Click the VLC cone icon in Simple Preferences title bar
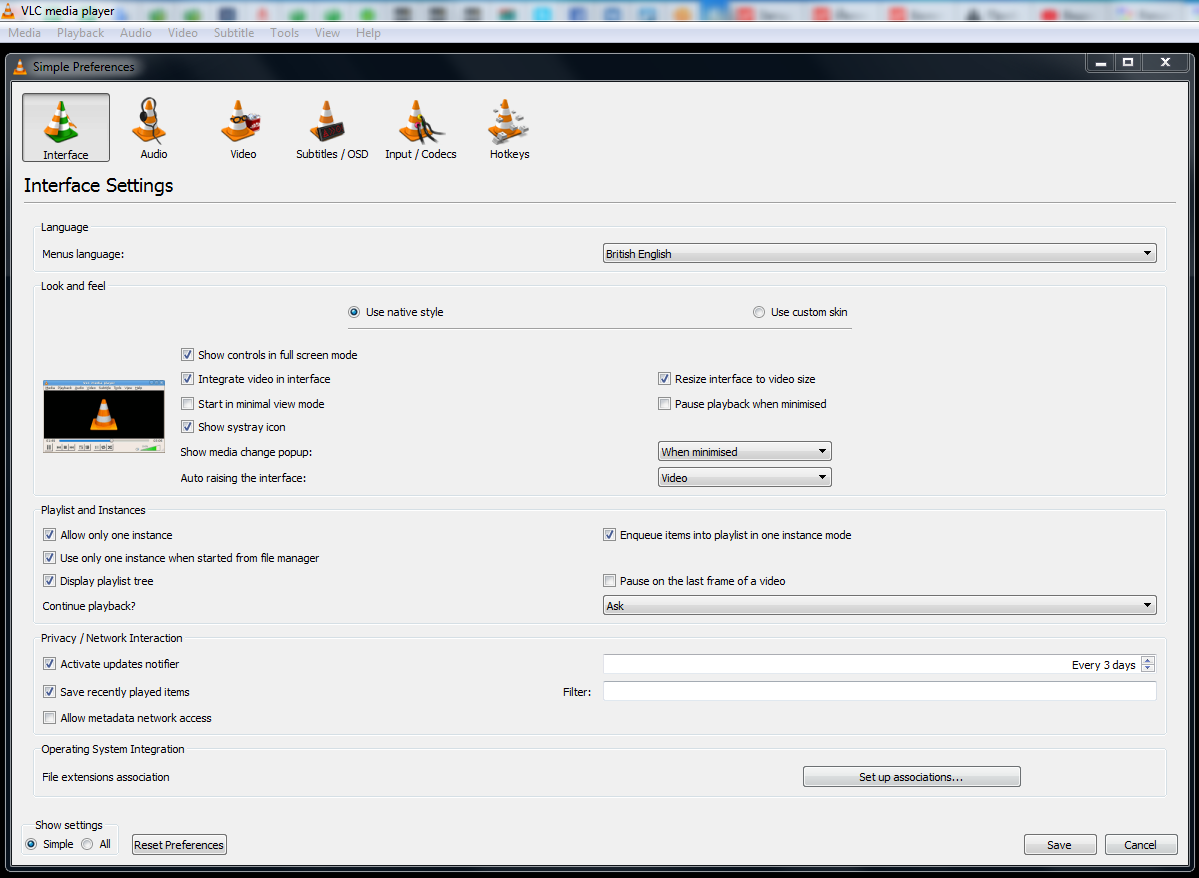Screen dimensions: 1199x878 (x=20, y=67)
